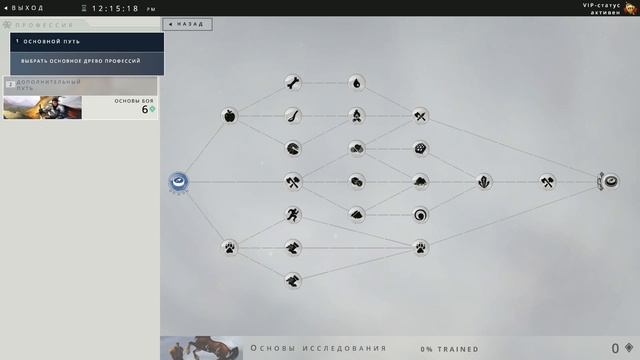Viewport: 640px width, 360px height.
Task: Click the skill points diamond icon
Action: click(x=629, y=348)
